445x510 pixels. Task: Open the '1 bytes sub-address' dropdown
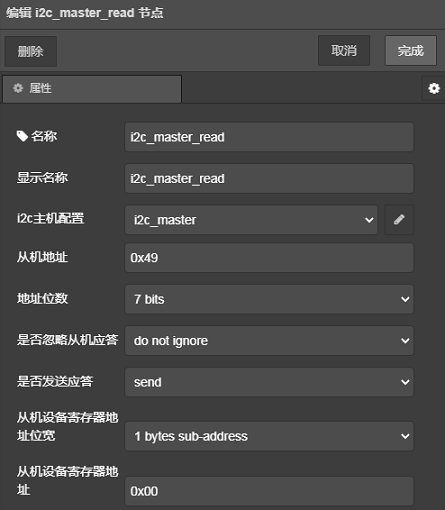coord(269,436)
